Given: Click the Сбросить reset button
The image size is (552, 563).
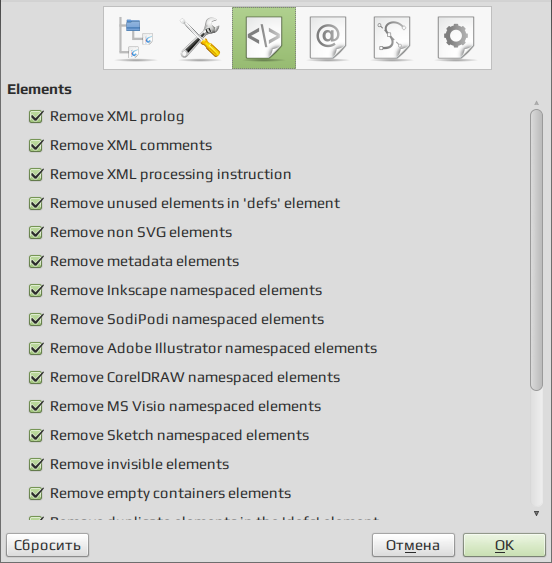Looking at the screenshot, I should tap(47, 545).
